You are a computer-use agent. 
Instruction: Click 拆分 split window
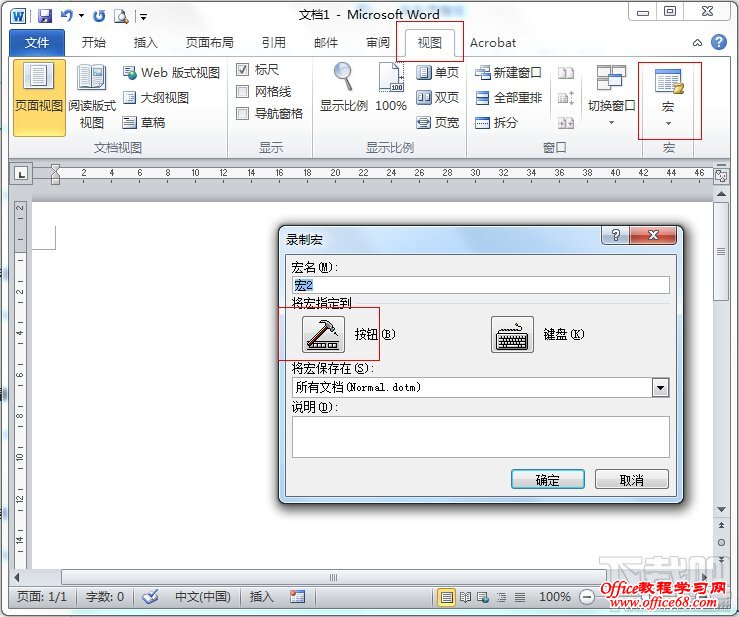(496, 123)
